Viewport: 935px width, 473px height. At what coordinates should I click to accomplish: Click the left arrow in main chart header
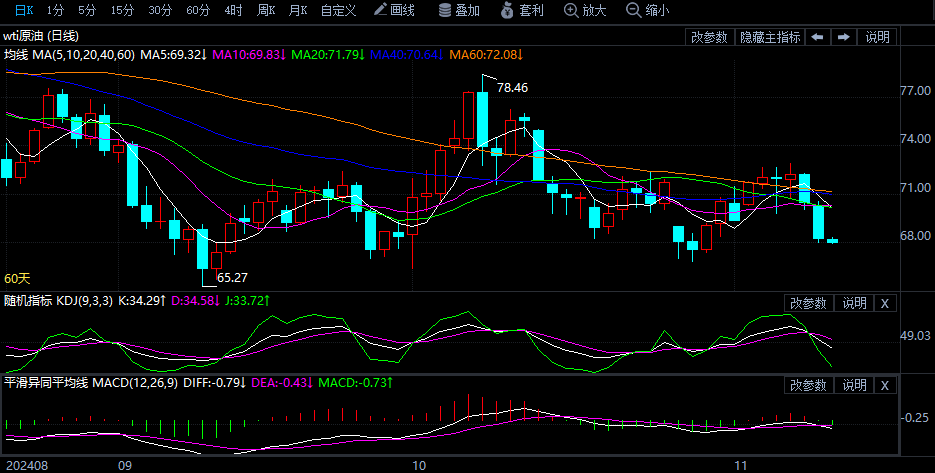817,37
